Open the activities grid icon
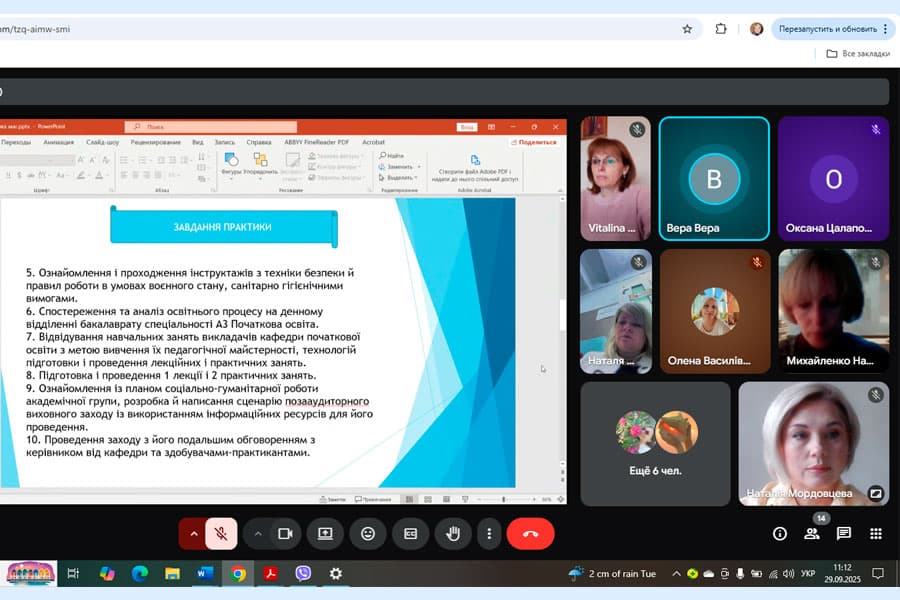Screen dimensions: 900x600 pos(876,534)
